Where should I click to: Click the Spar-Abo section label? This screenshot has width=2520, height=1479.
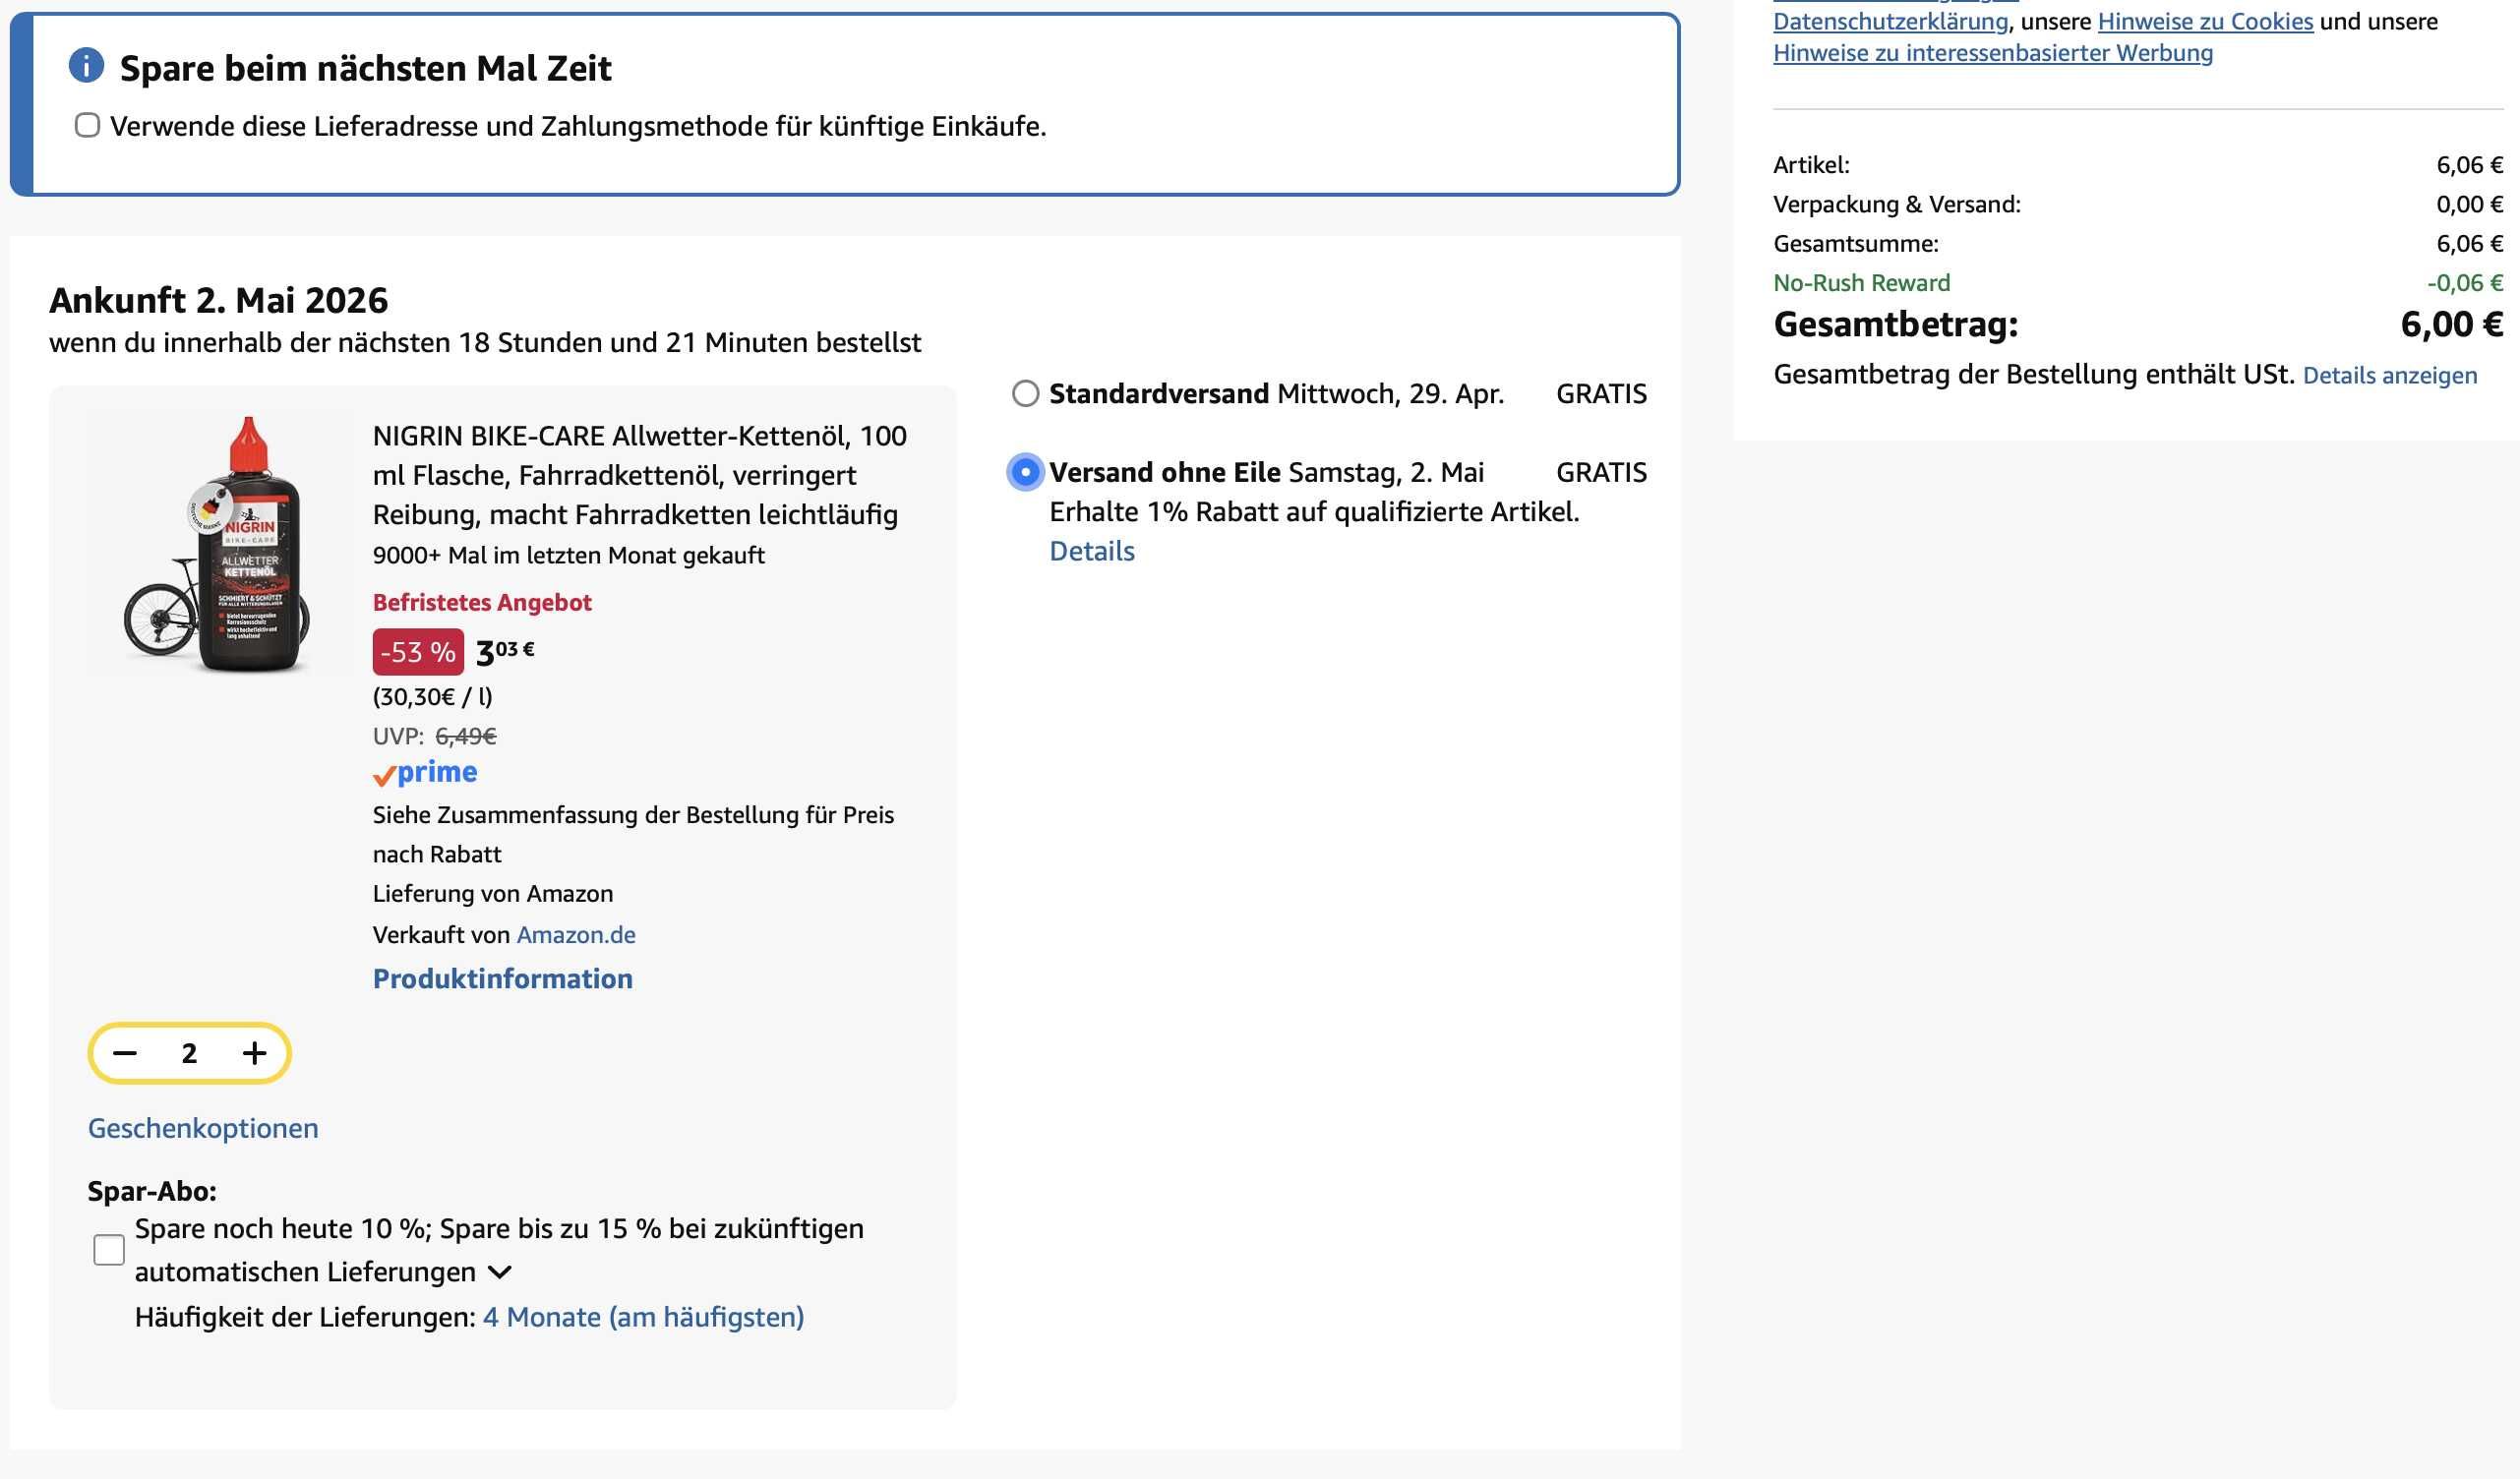pos(152,1191)
